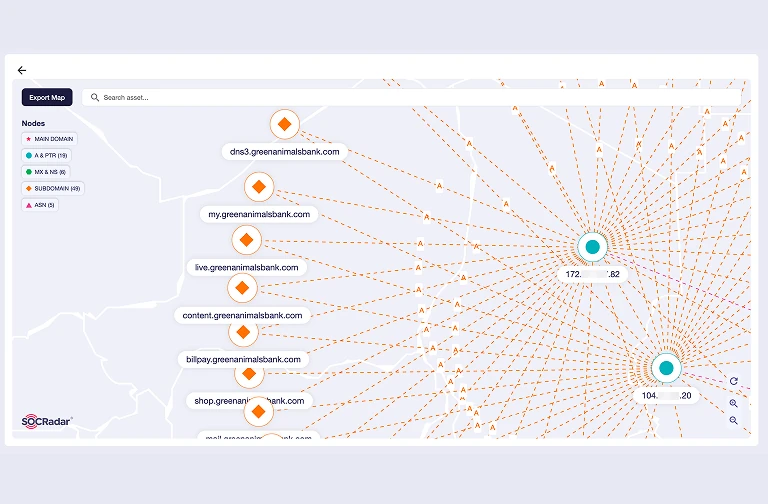Click the Export Map button
The height and width of the screenshot is (504, 768).
pyautogui.click(x=47, y=97)
